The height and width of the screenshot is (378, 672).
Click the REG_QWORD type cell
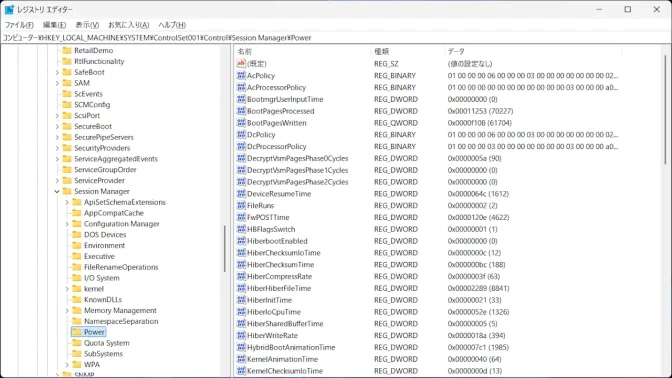click(396, 123)
